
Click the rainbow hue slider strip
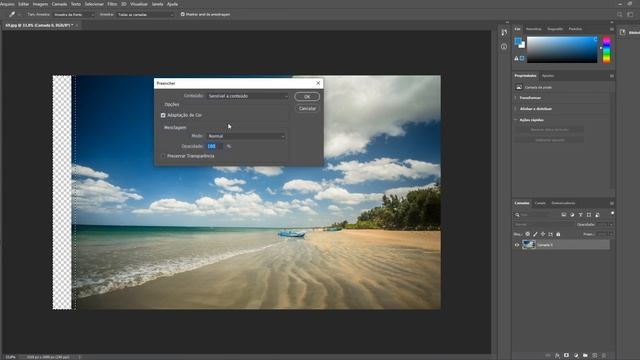[607, 49]
